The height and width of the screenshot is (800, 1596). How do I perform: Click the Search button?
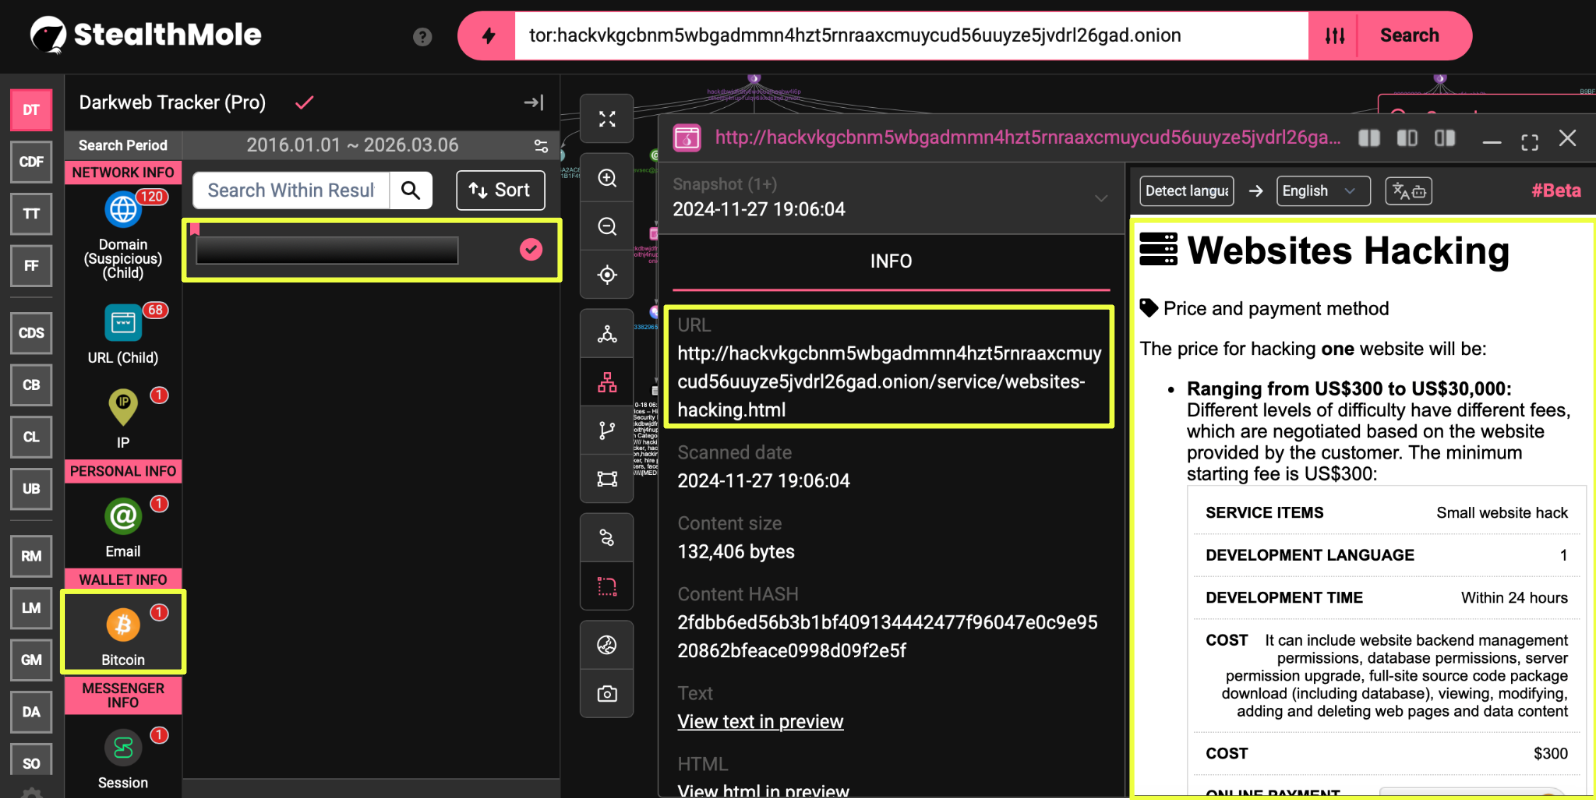pyautogui.click(x=1409, y=36)
